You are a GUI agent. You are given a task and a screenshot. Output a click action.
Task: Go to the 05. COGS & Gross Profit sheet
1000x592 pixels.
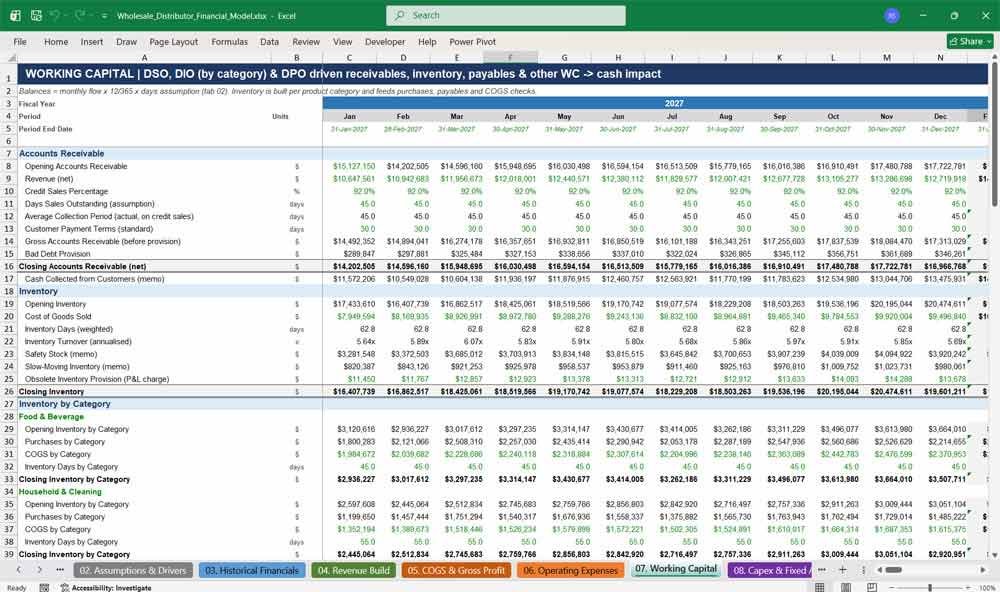point(456,570)
